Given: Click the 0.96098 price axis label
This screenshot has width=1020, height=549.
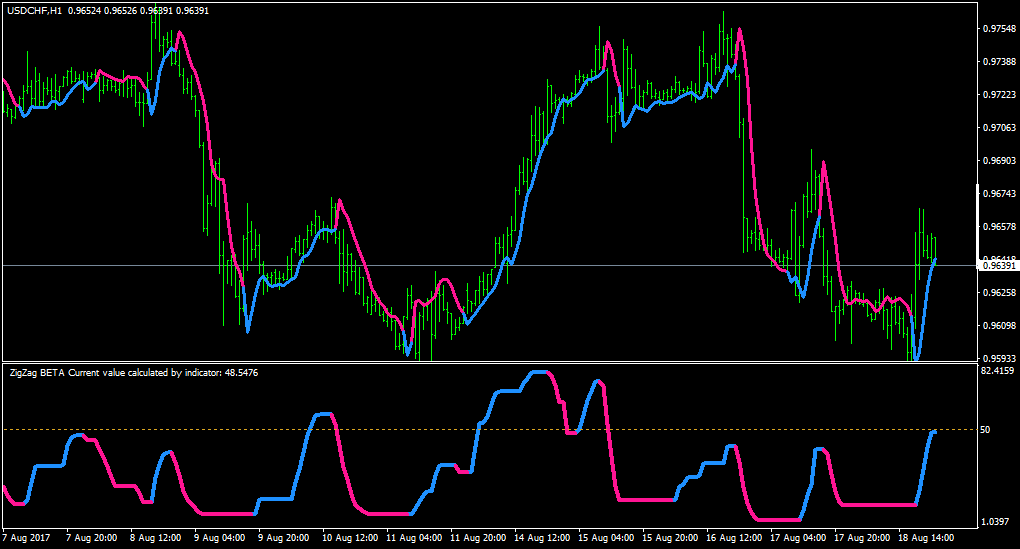Looking at the screenshot, I should point(999,326).
